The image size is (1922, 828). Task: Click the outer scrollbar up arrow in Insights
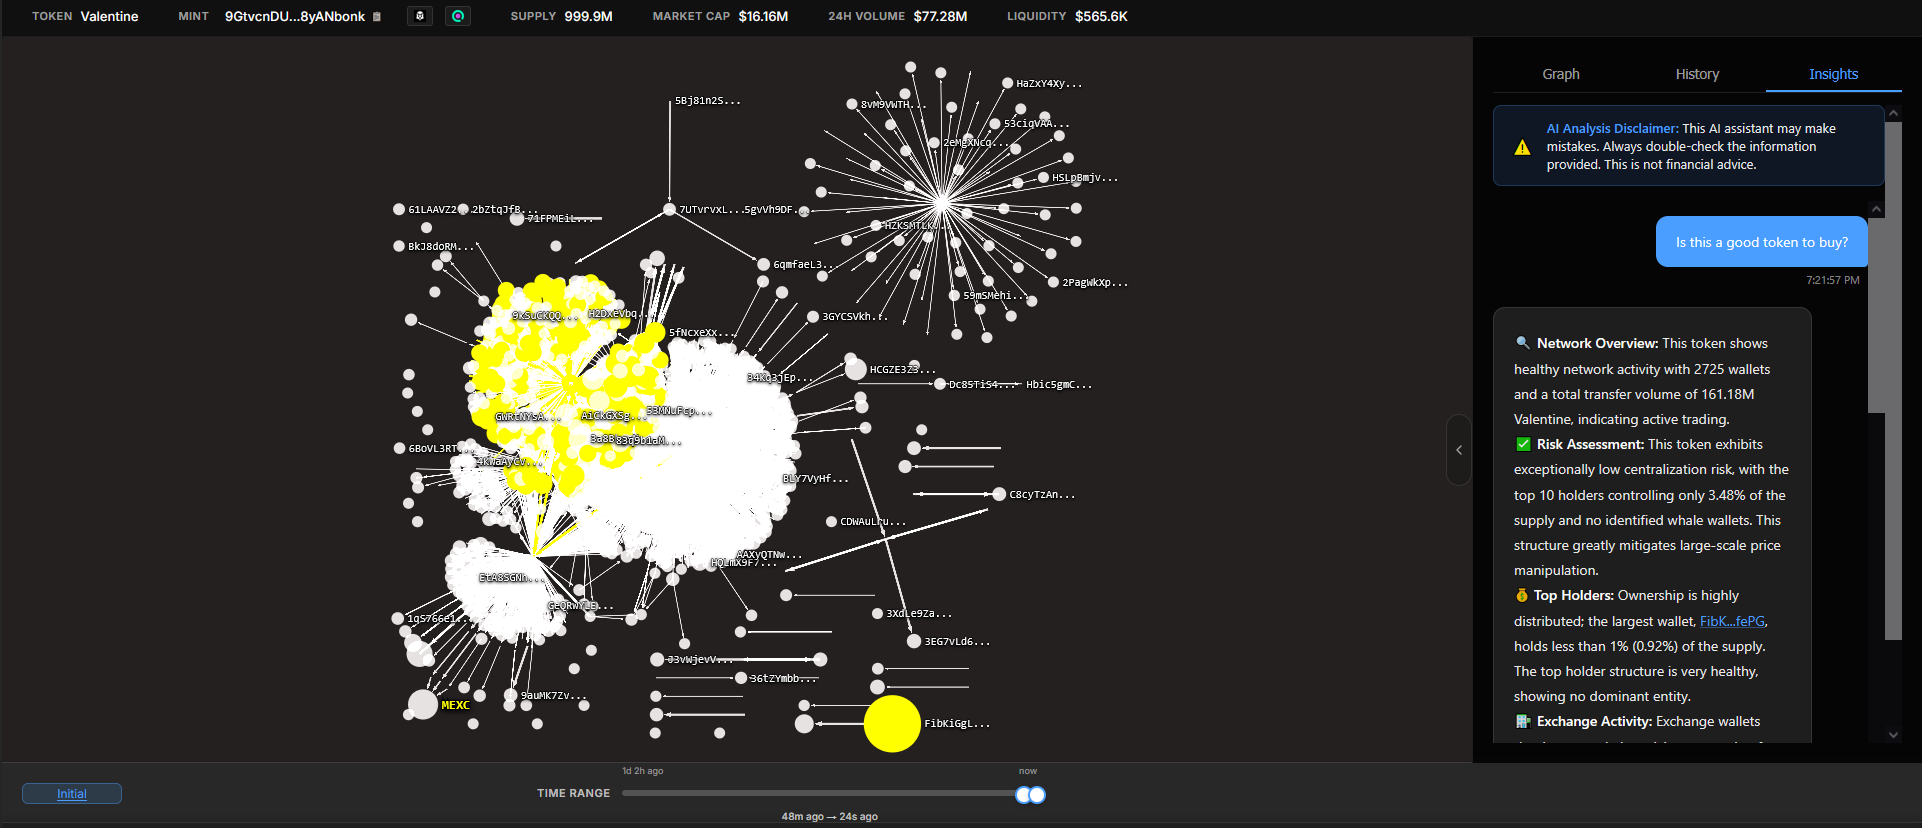[x=1893, y=114]
